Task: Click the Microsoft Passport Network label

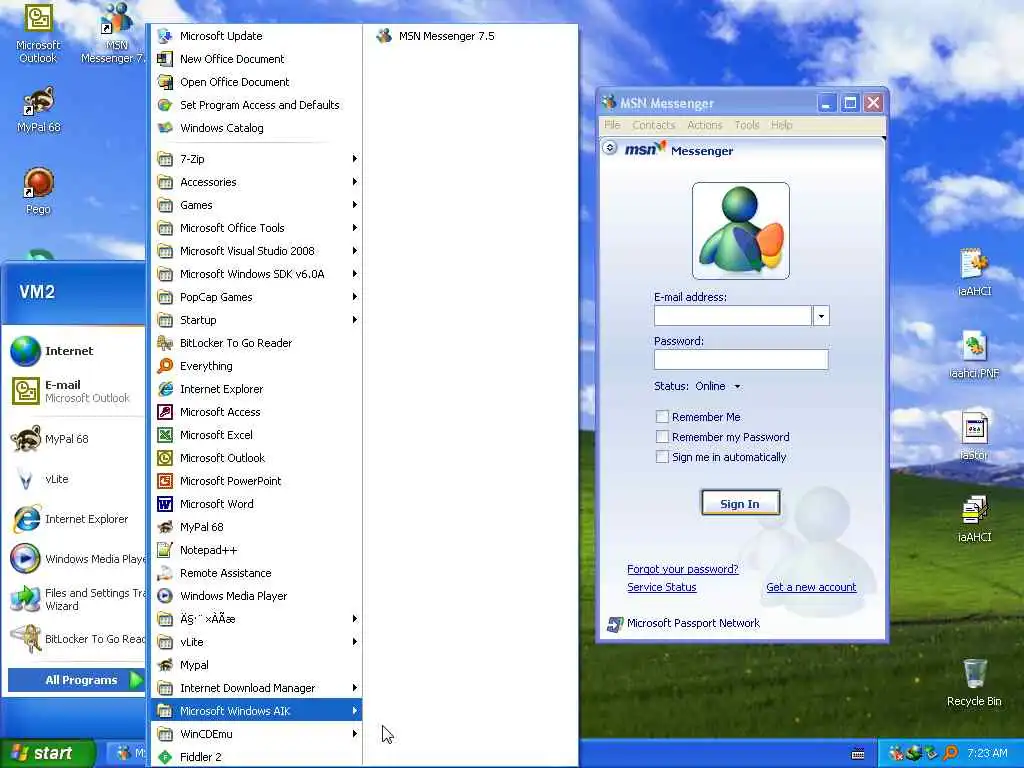Action: click(x=693, y=623)
